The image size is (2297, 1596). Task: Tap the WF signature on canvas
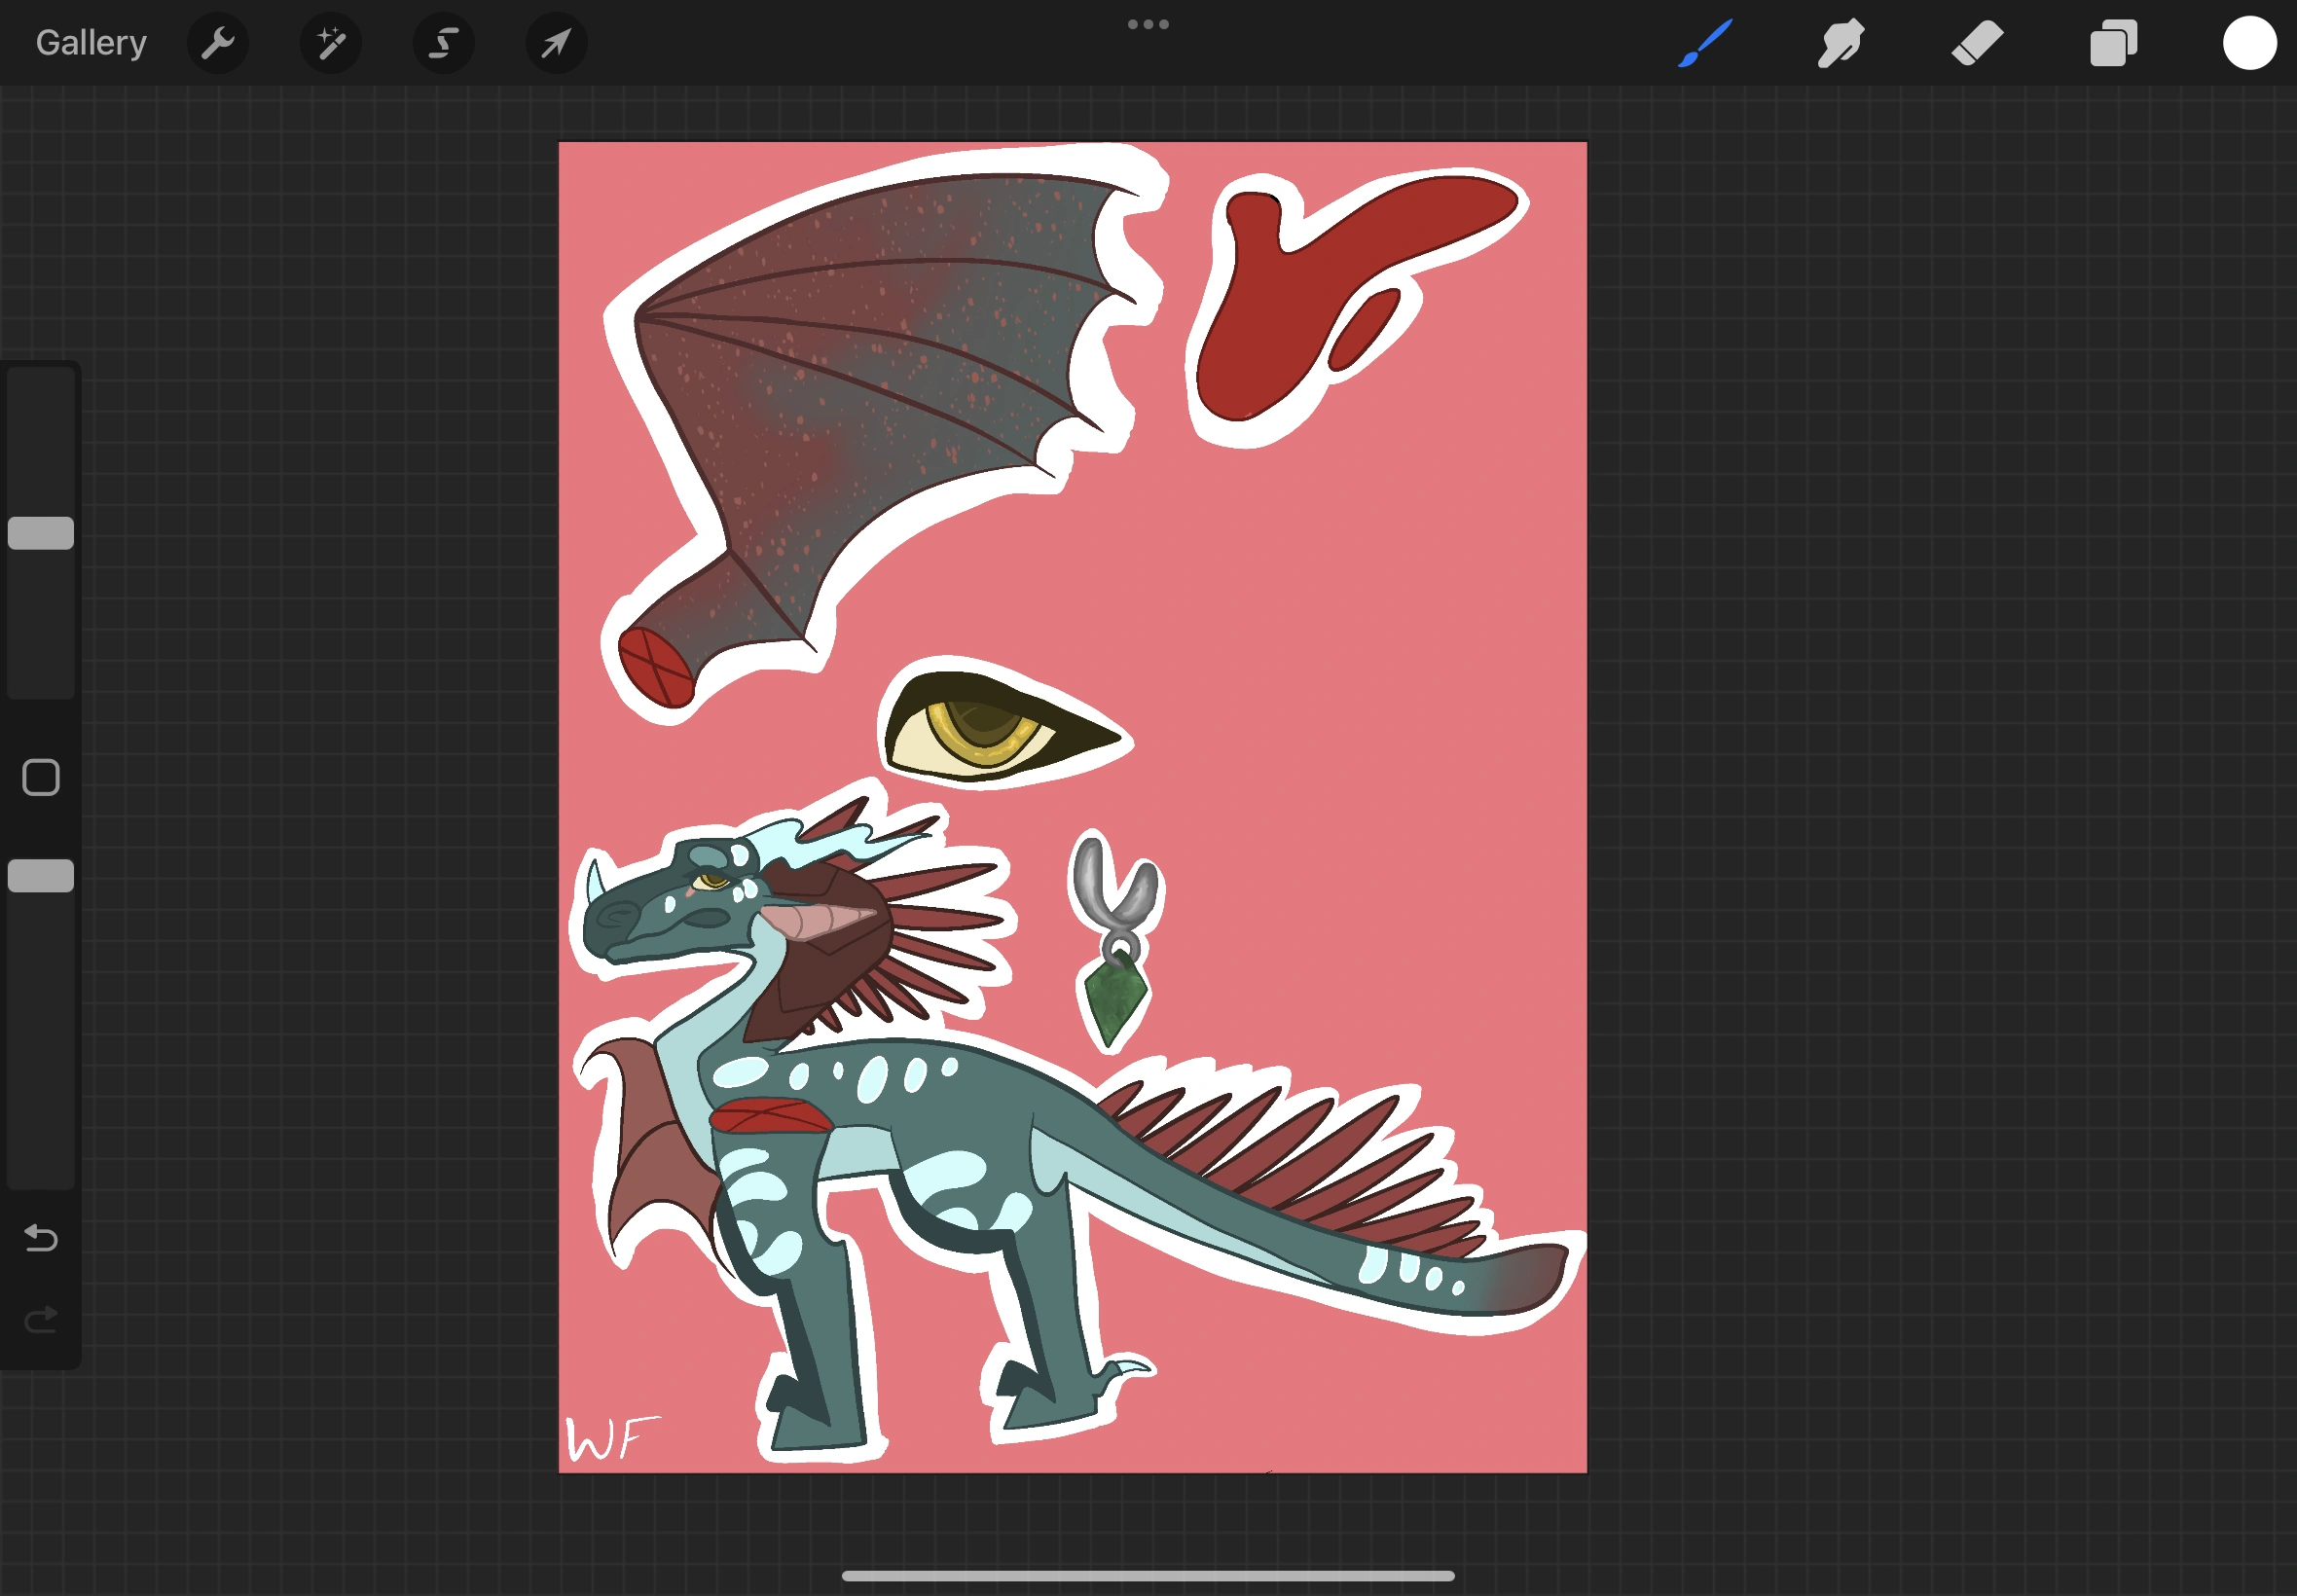pos(612,1438)
